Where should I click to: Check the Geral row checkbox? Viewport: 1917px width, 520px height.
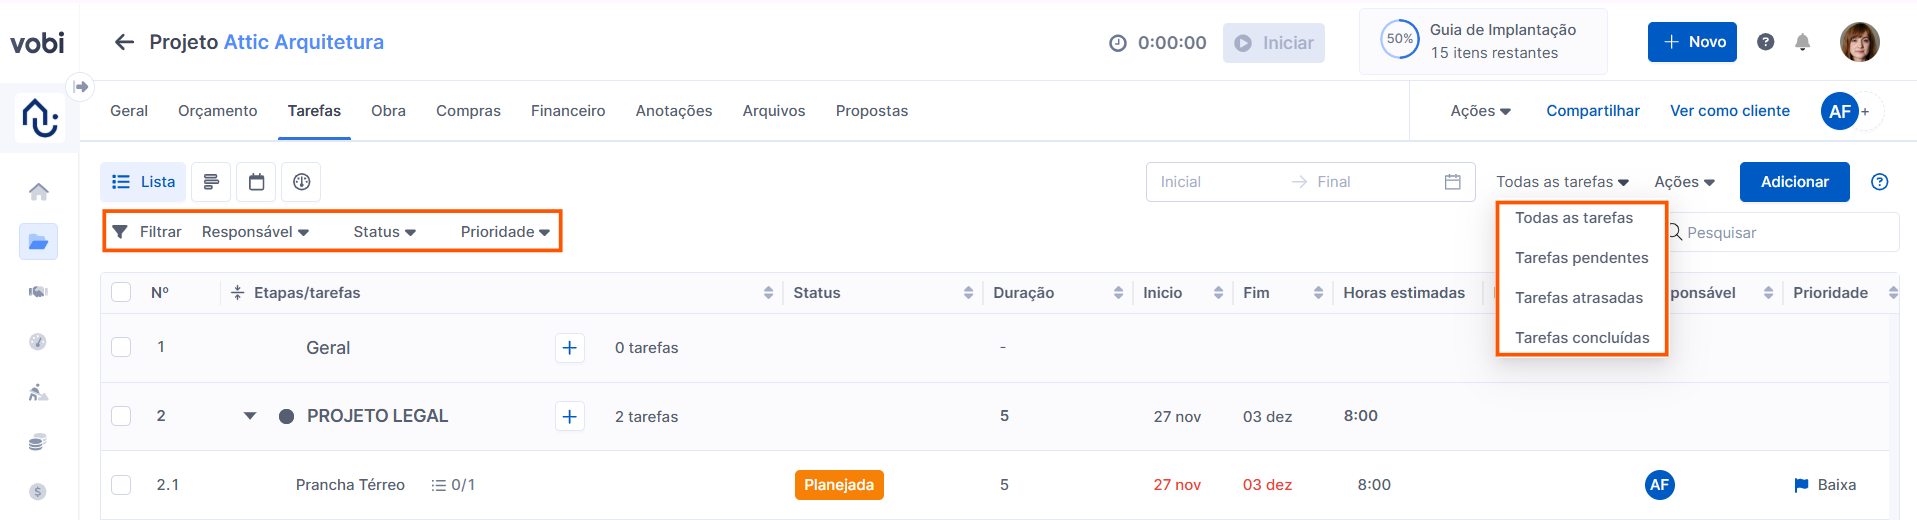[x=121, y=347]
